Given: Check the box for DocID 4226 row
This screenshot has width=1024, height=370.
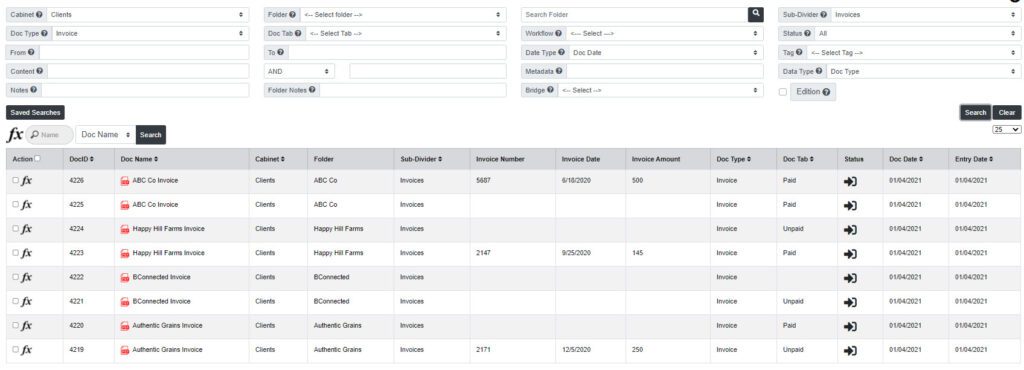Looking at the screenshot, I should tap(16, 181).
